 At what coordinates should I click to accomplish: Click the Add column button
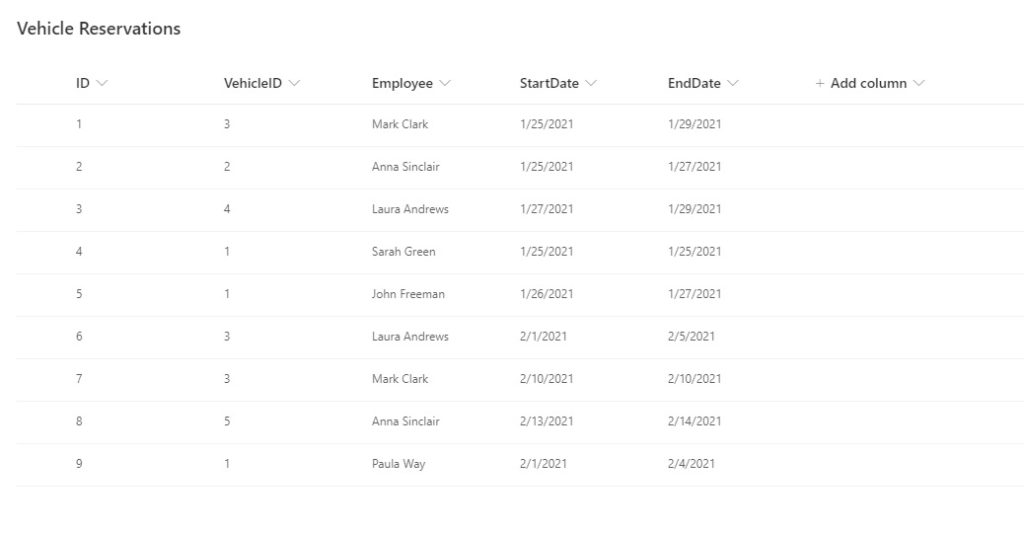click(x=870, y=84)
